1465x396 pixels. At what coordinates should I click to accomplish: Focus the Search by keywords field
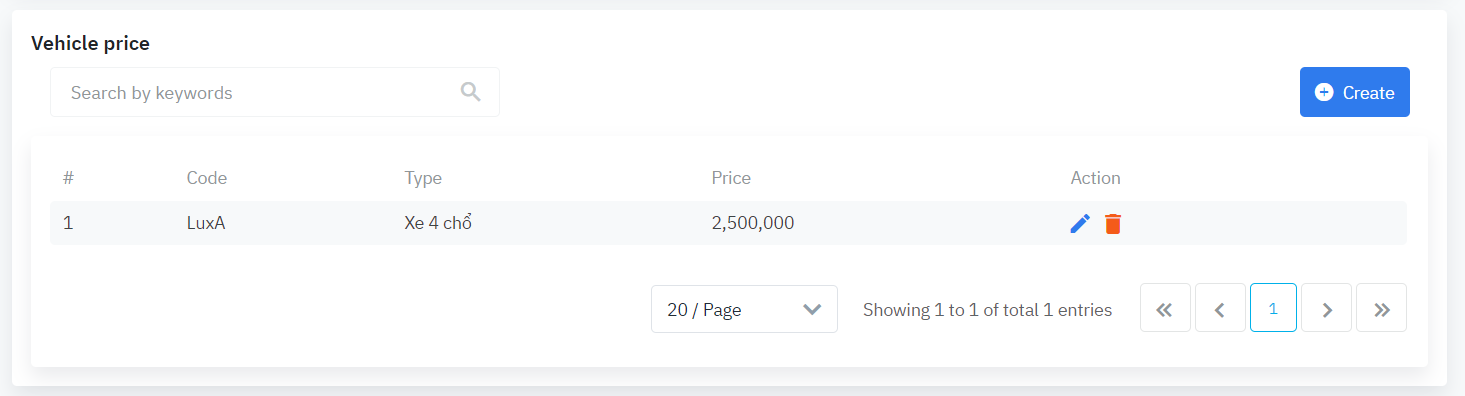coord(275,92)
